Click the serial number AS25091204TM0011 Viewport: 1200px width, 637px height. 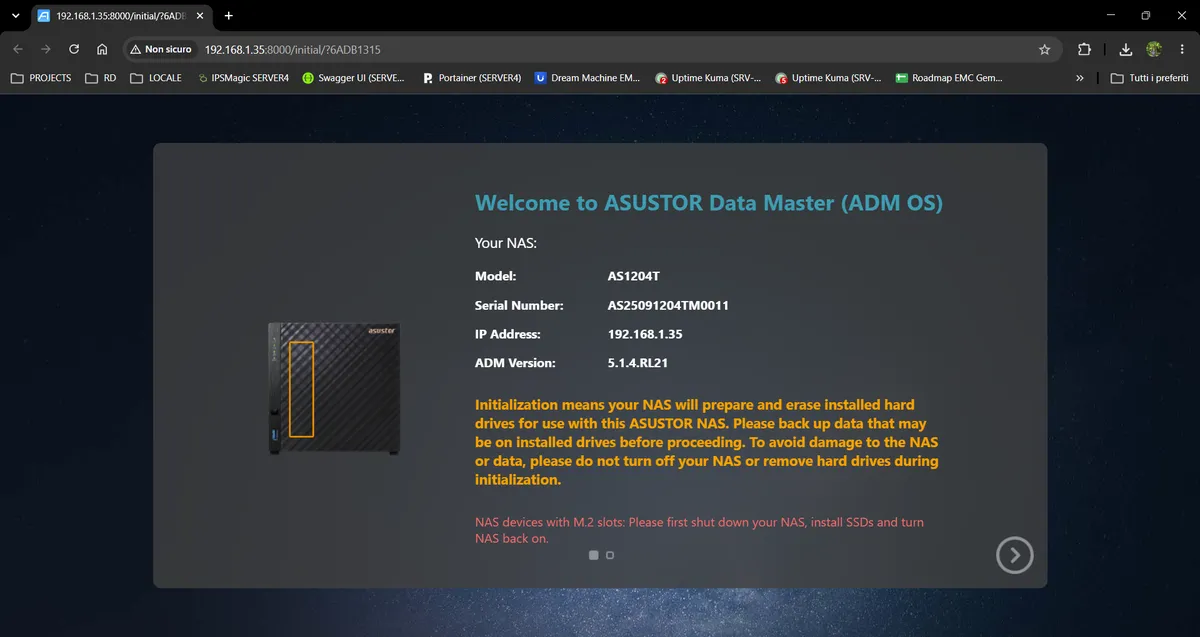(668, 305)
